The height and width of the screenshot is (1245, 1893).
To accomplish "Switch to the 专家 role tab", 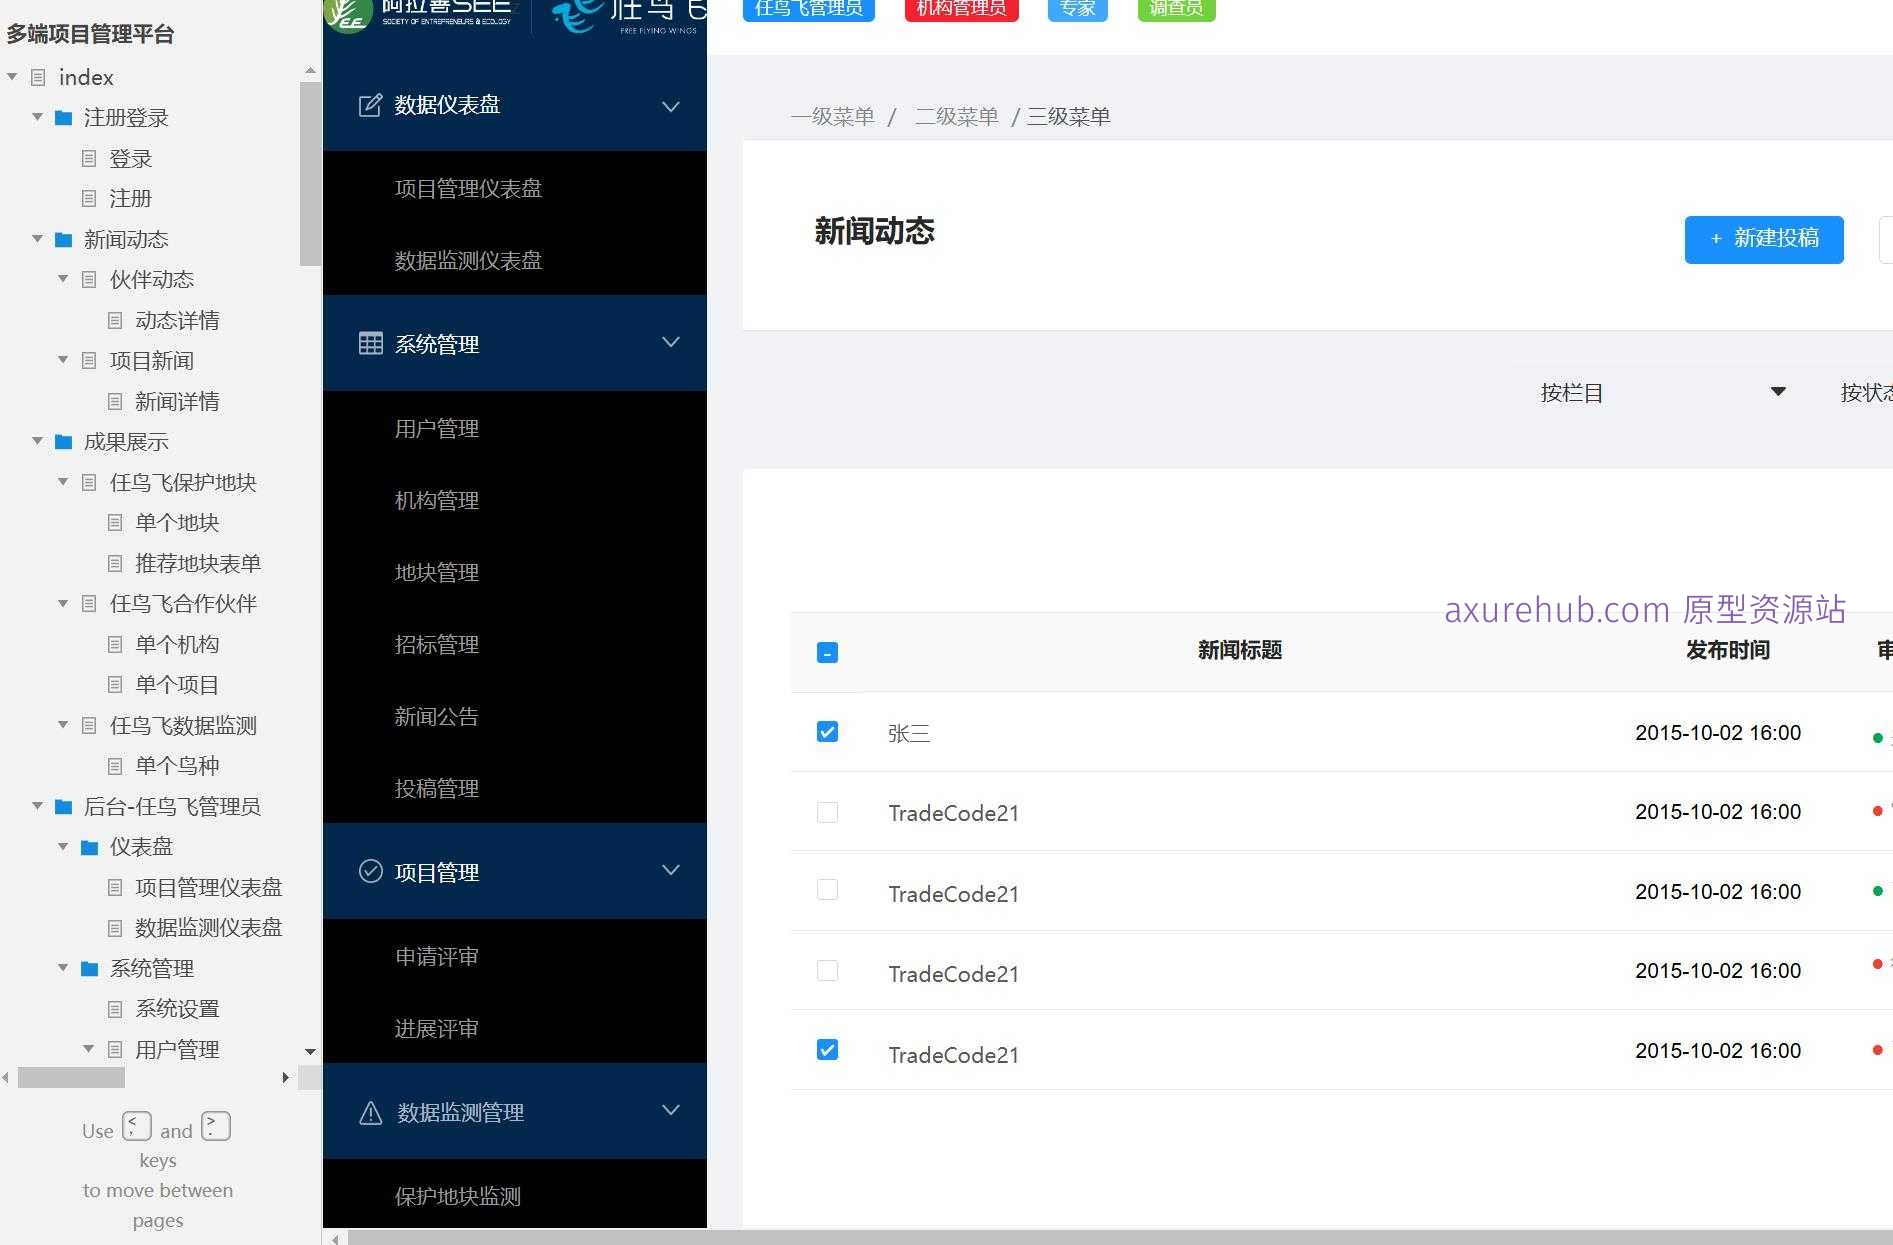I will click(1077, 8).
